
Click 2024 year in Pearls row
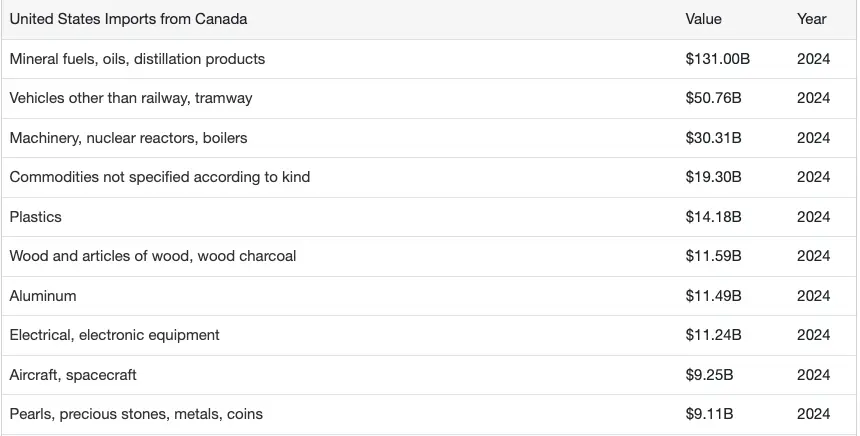coord(813,414)
